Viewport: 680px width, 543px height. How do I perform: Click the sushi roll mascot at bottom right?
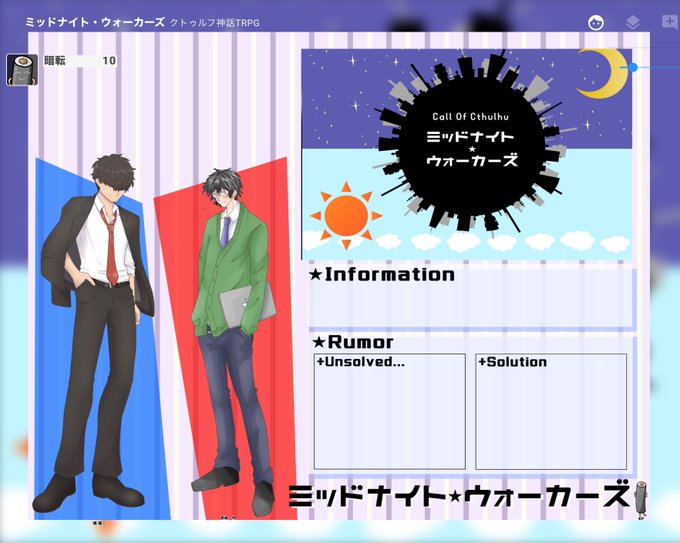click(x=640, y=499)
